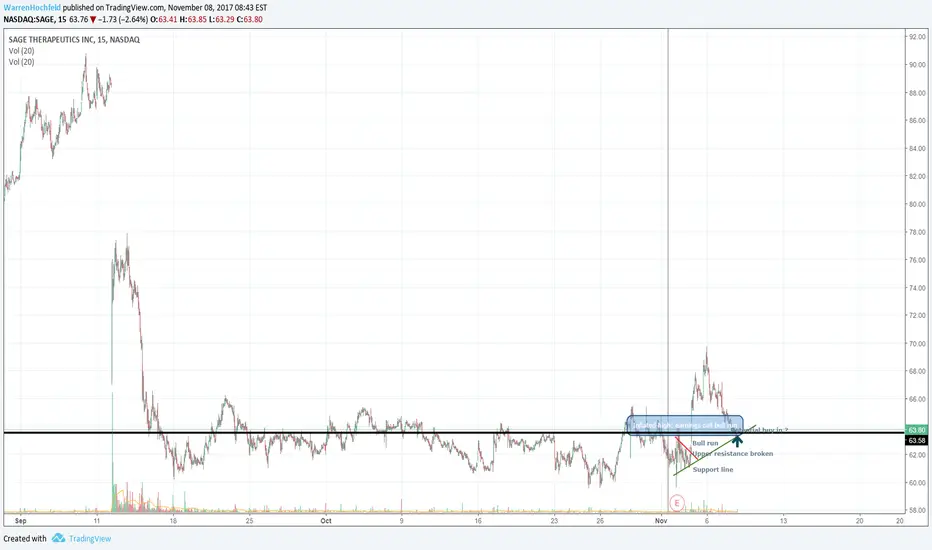This screenshot has width=932, height=550.
Task: Click the 70.00 price axis label
Action: [x=917, y=344]
